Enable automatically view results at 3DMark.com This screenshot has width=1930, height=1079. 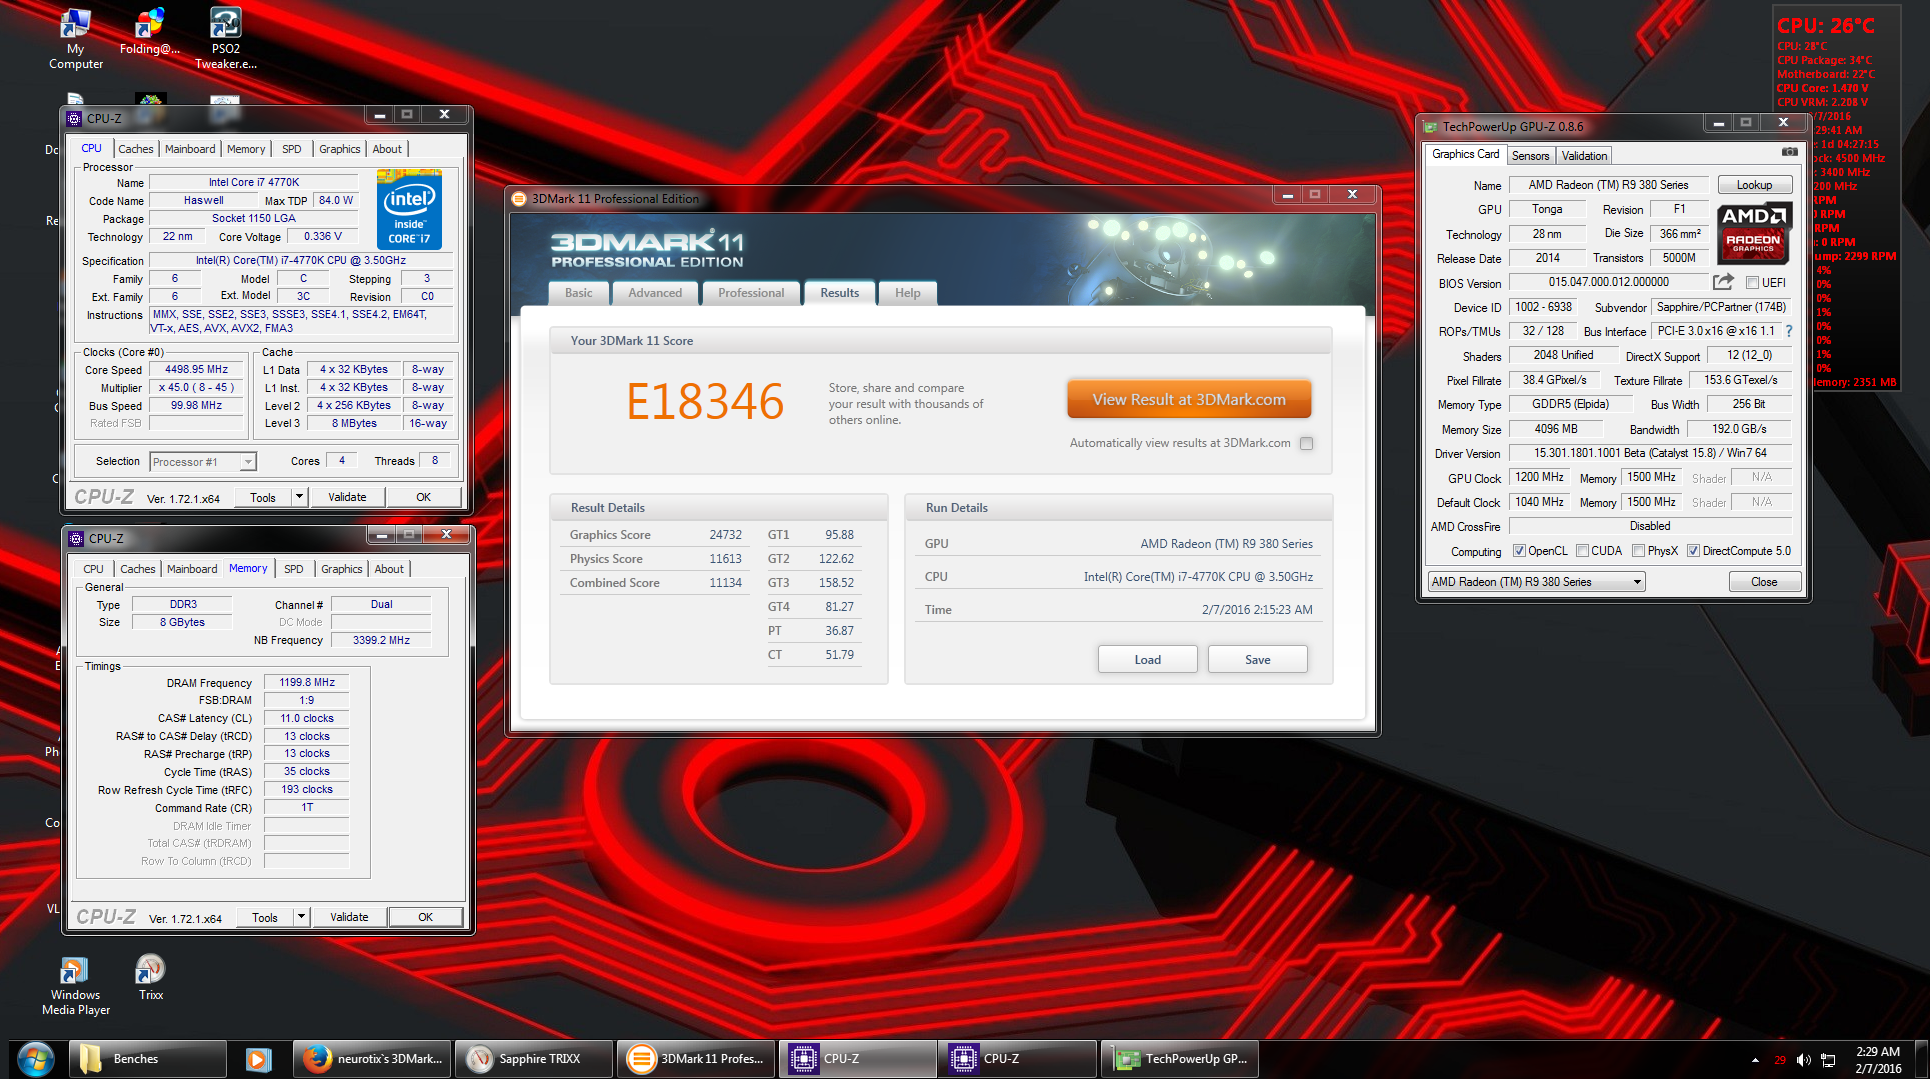[1306, 443]
